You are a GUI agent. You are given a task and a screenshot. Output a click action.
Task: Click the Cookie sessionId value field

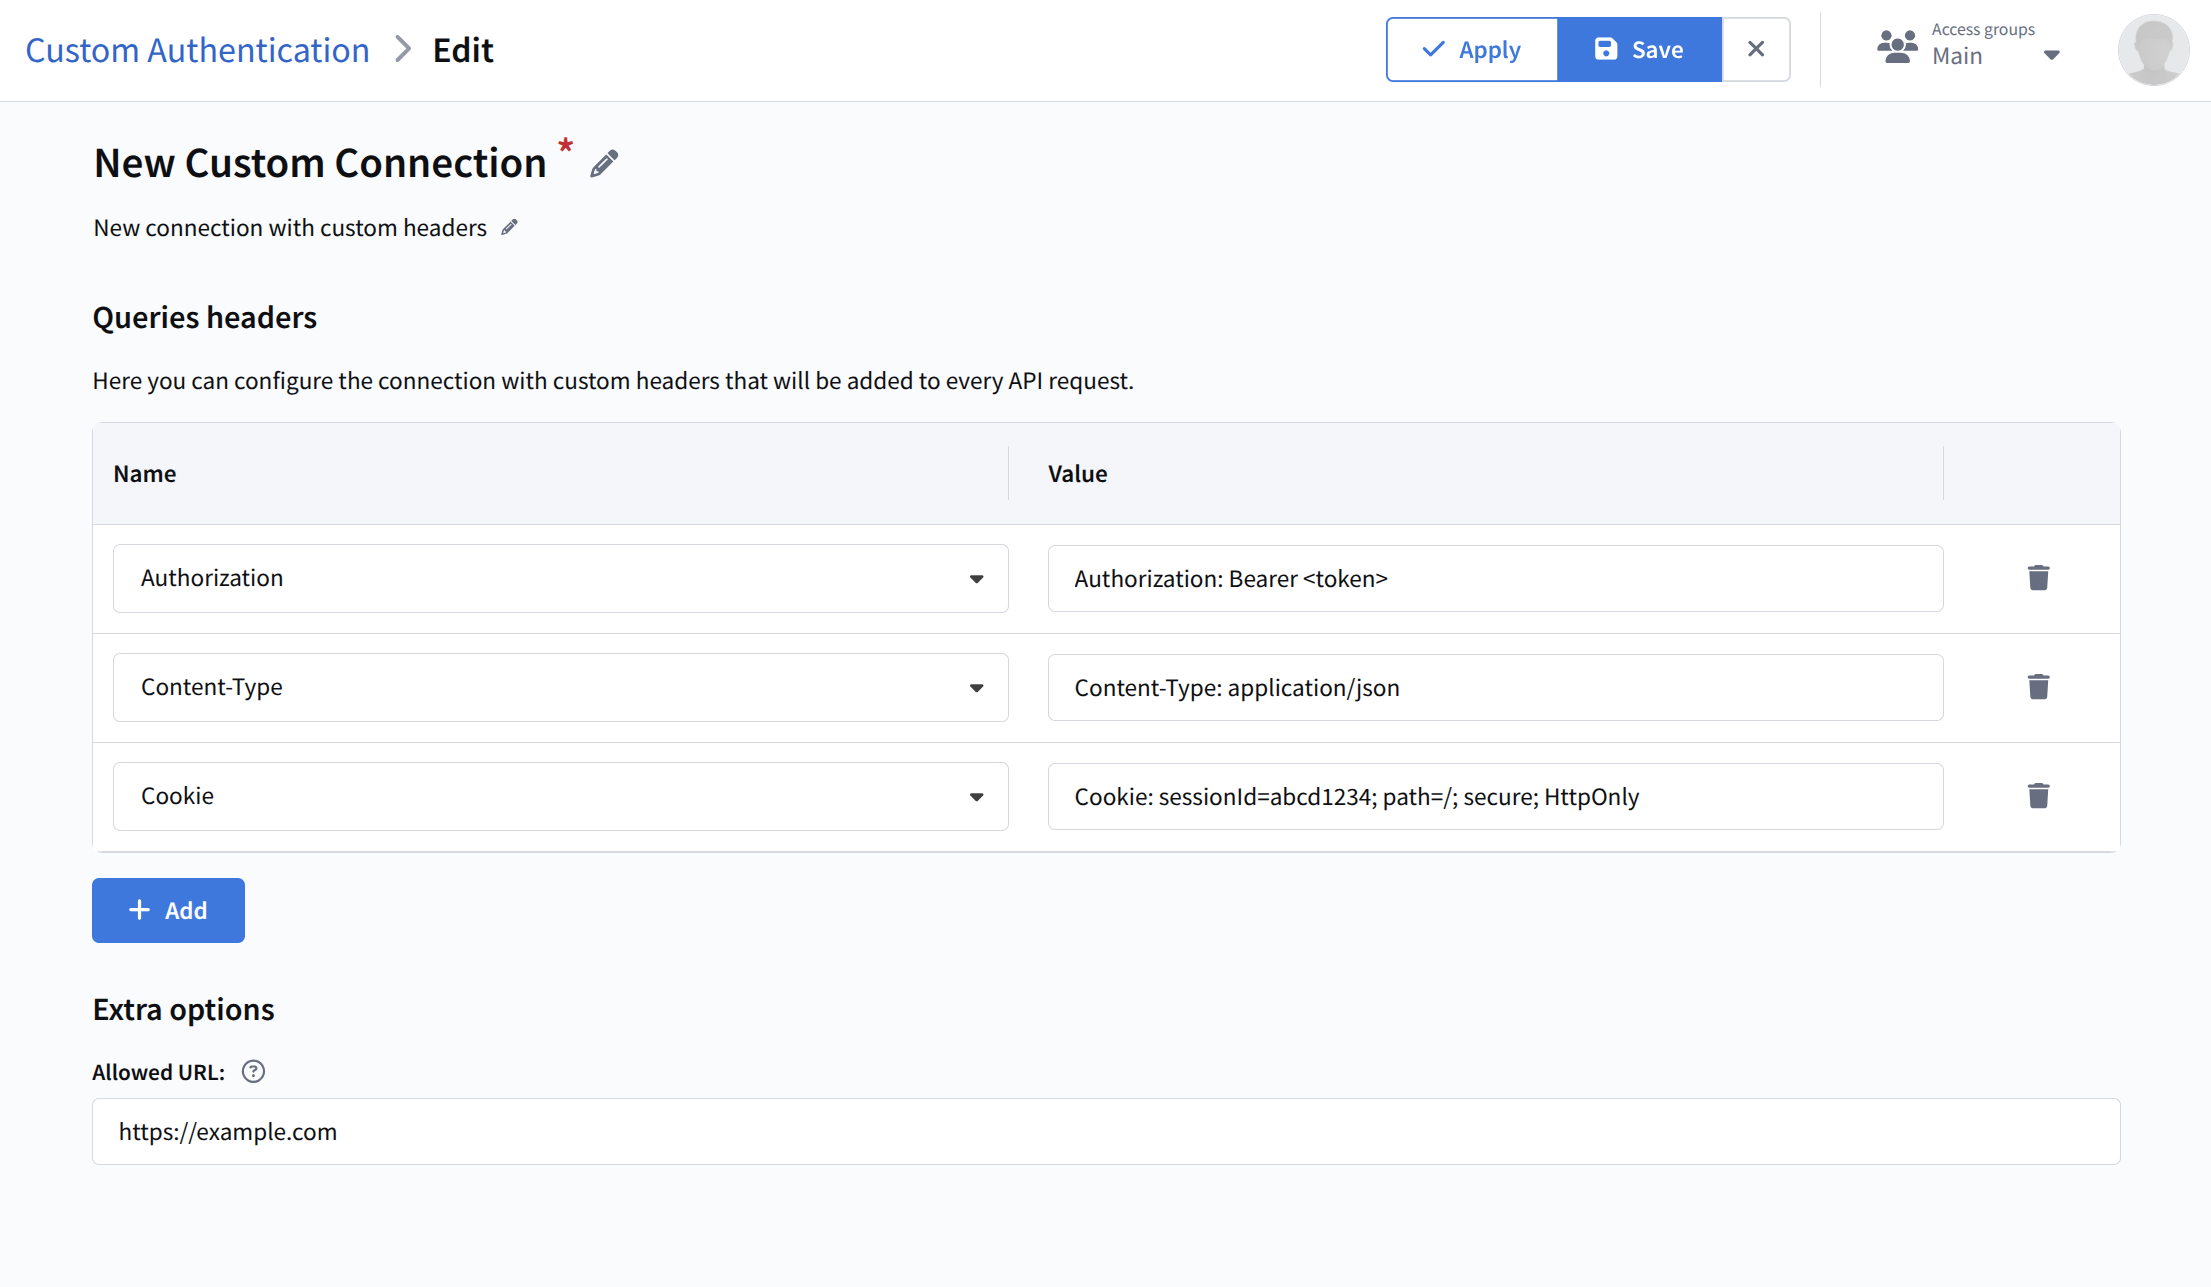[1494, 797]
